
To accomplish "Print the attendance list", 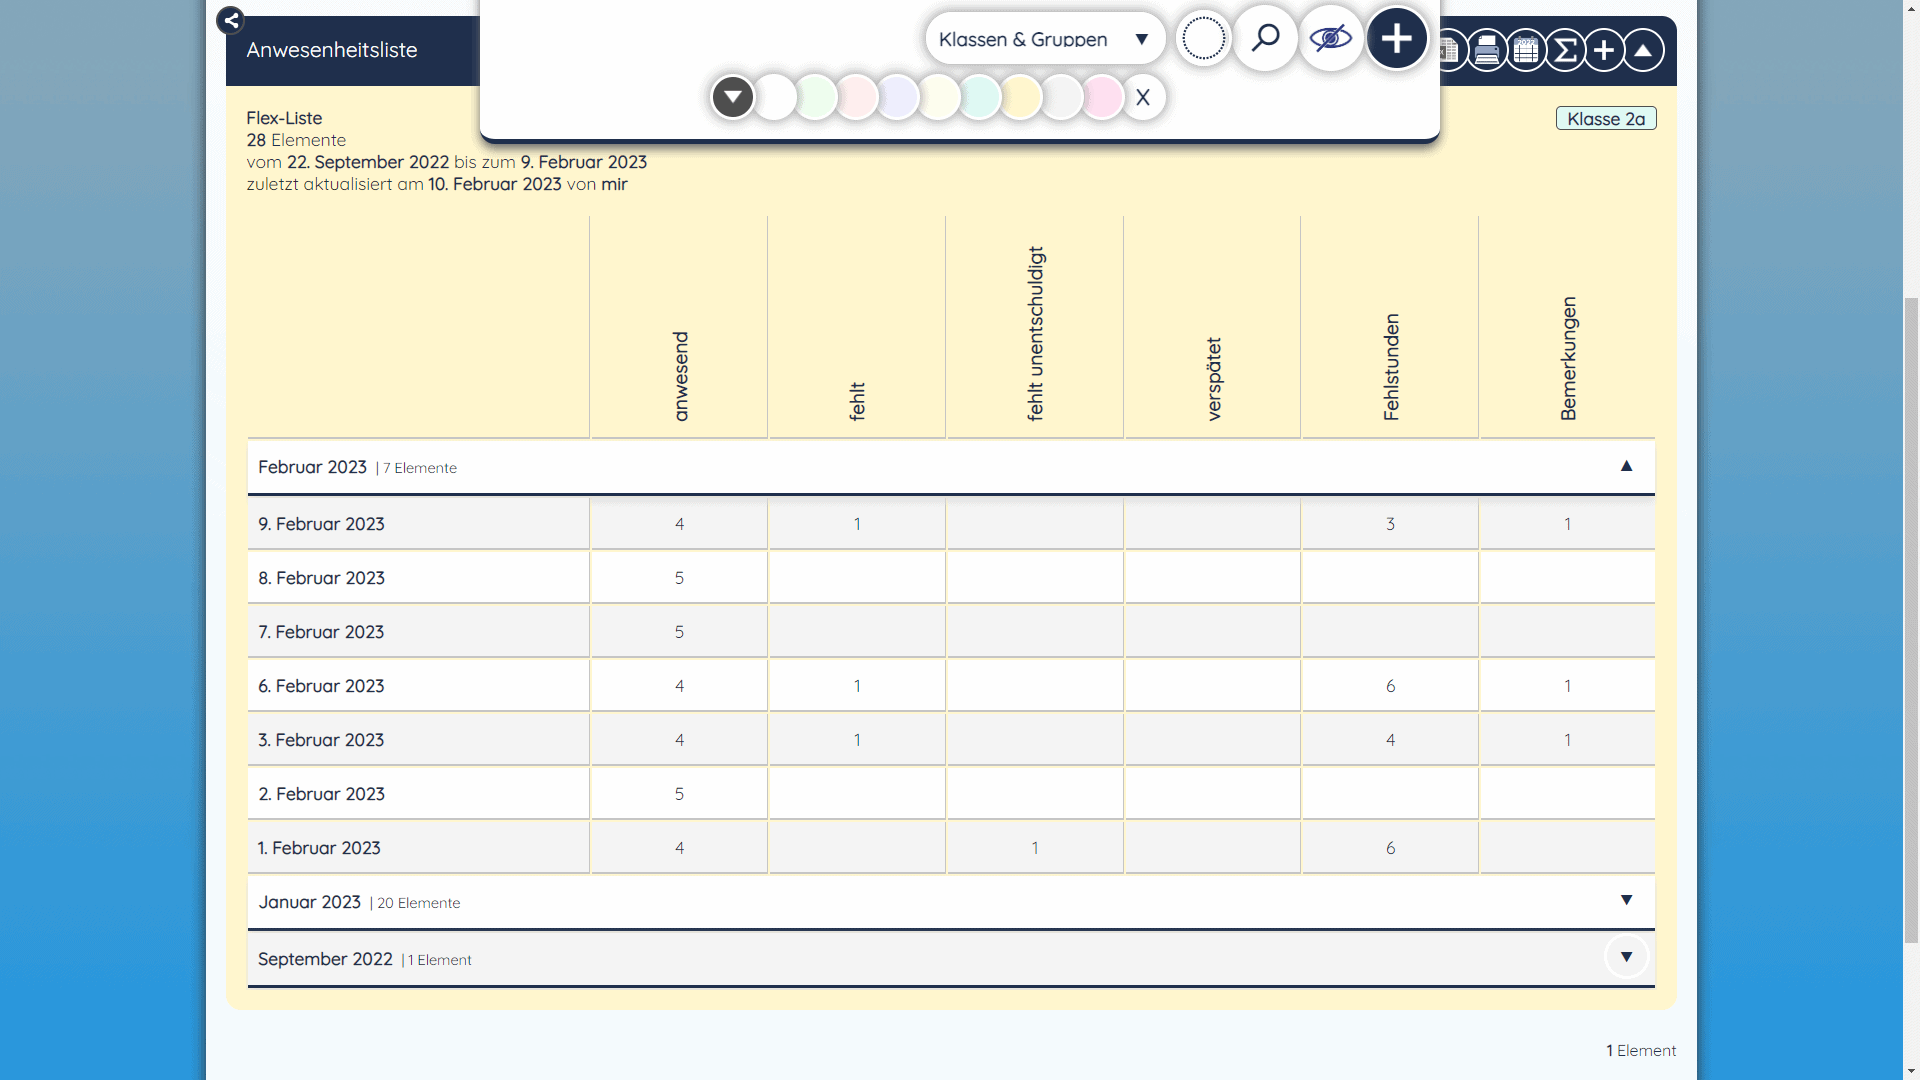I will [1487, 50].
